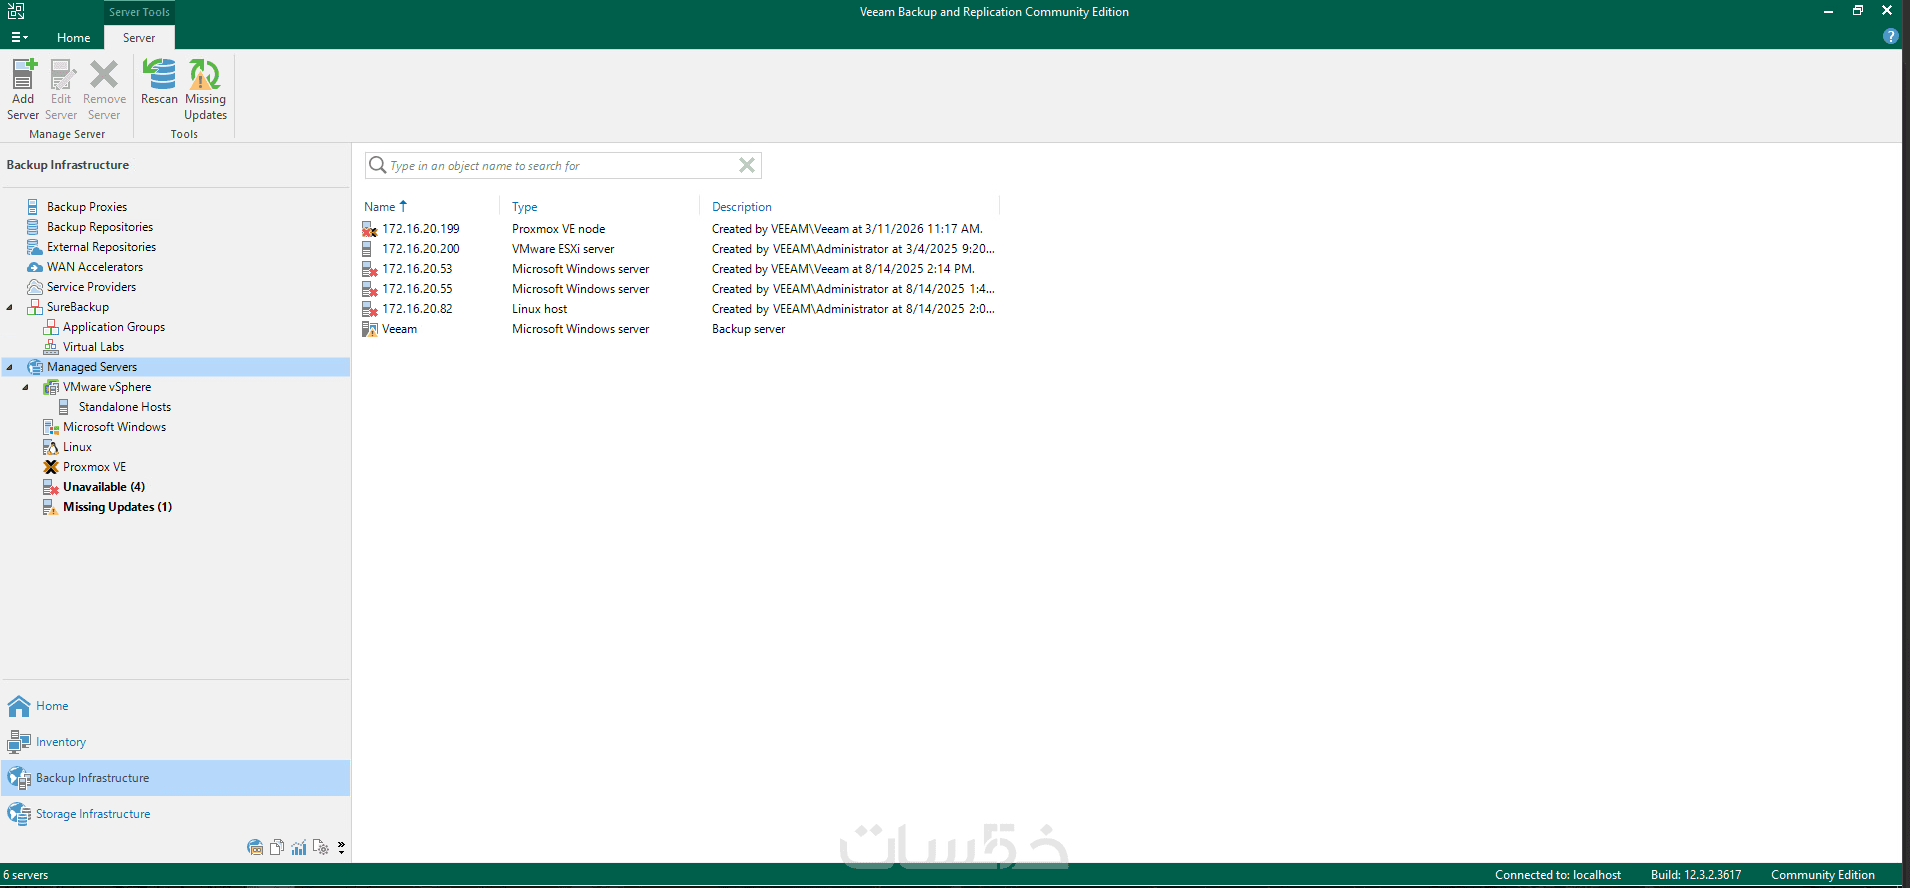
Task: Open the Analytics chart icon in navigation strip
Action: (299, 847)
